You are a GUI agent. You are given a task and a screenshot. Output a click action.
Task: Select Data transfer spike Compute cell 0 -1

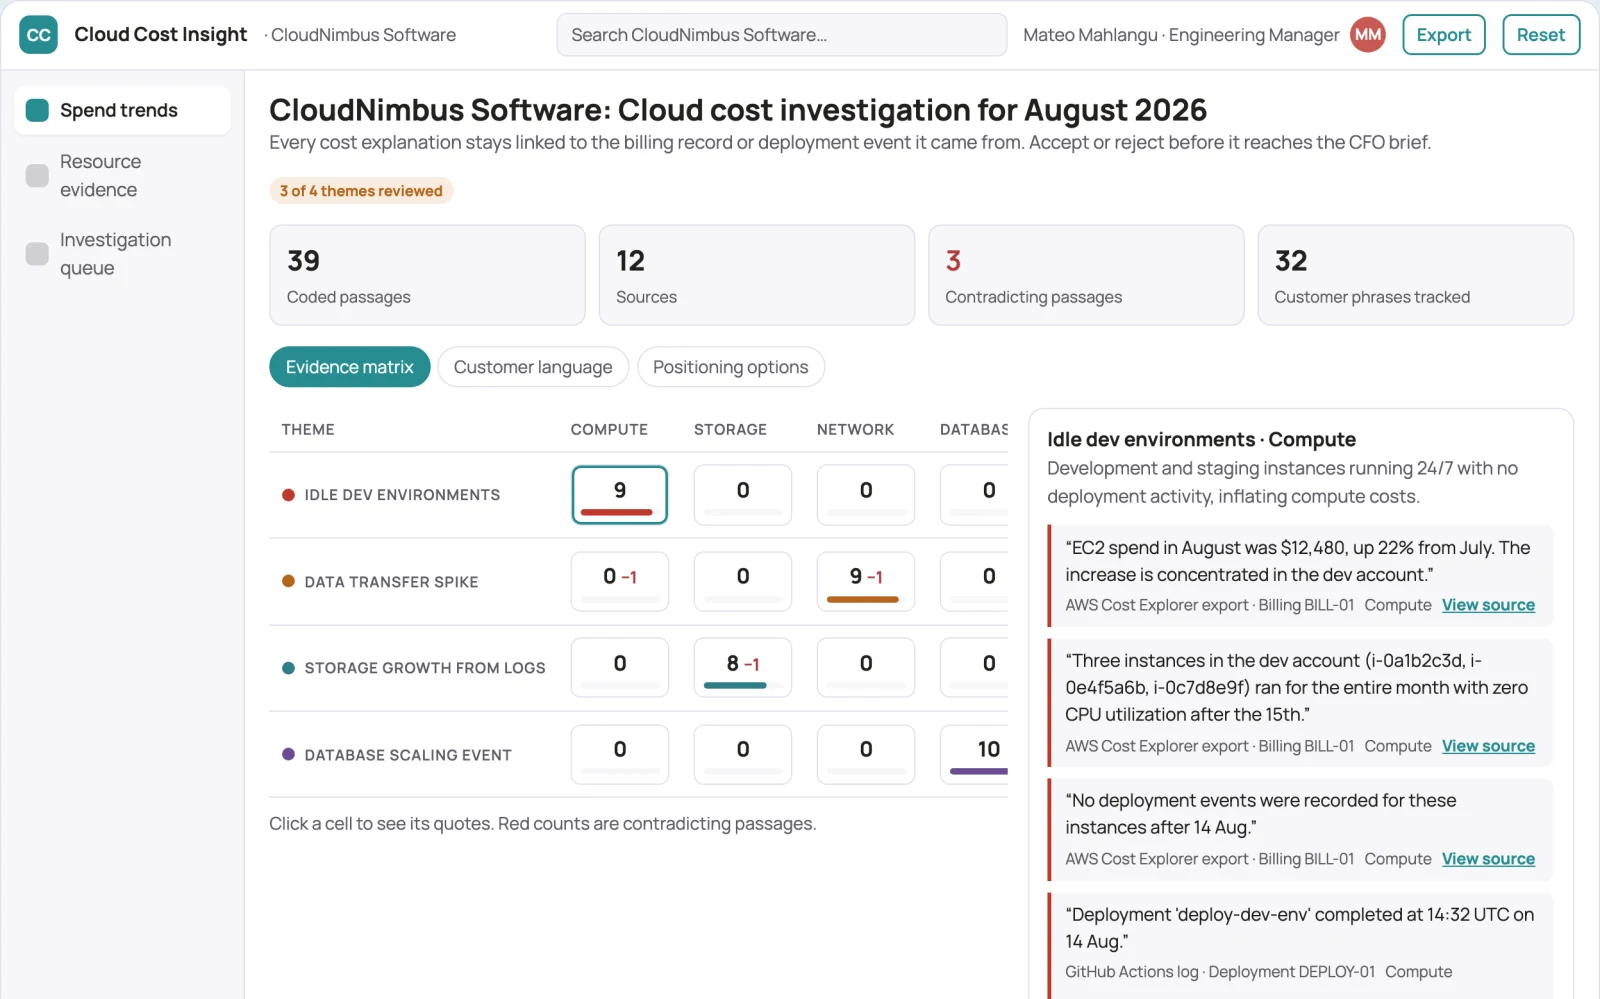click(x=619, y=581)
